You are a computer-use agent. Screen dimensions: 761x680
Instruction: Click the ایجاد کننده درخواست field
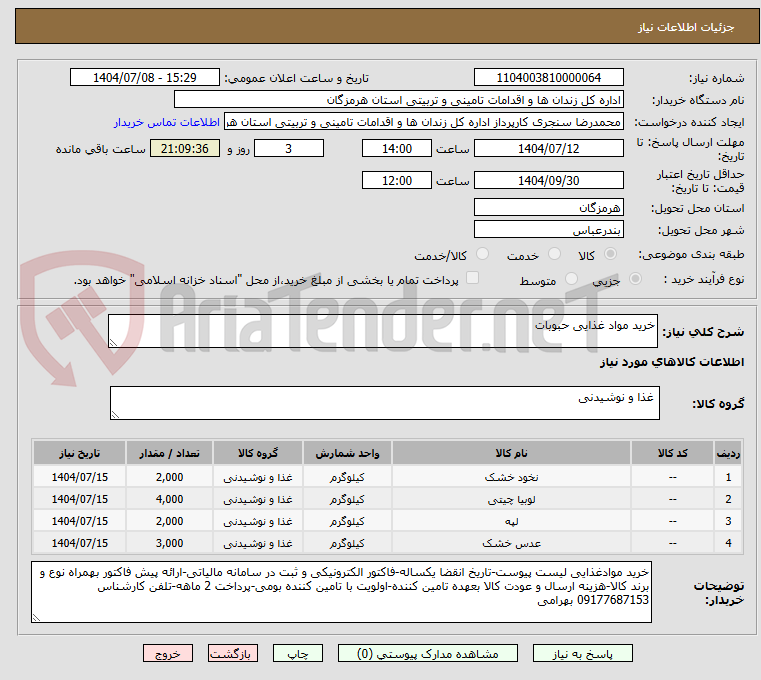[x=424, y=122]
